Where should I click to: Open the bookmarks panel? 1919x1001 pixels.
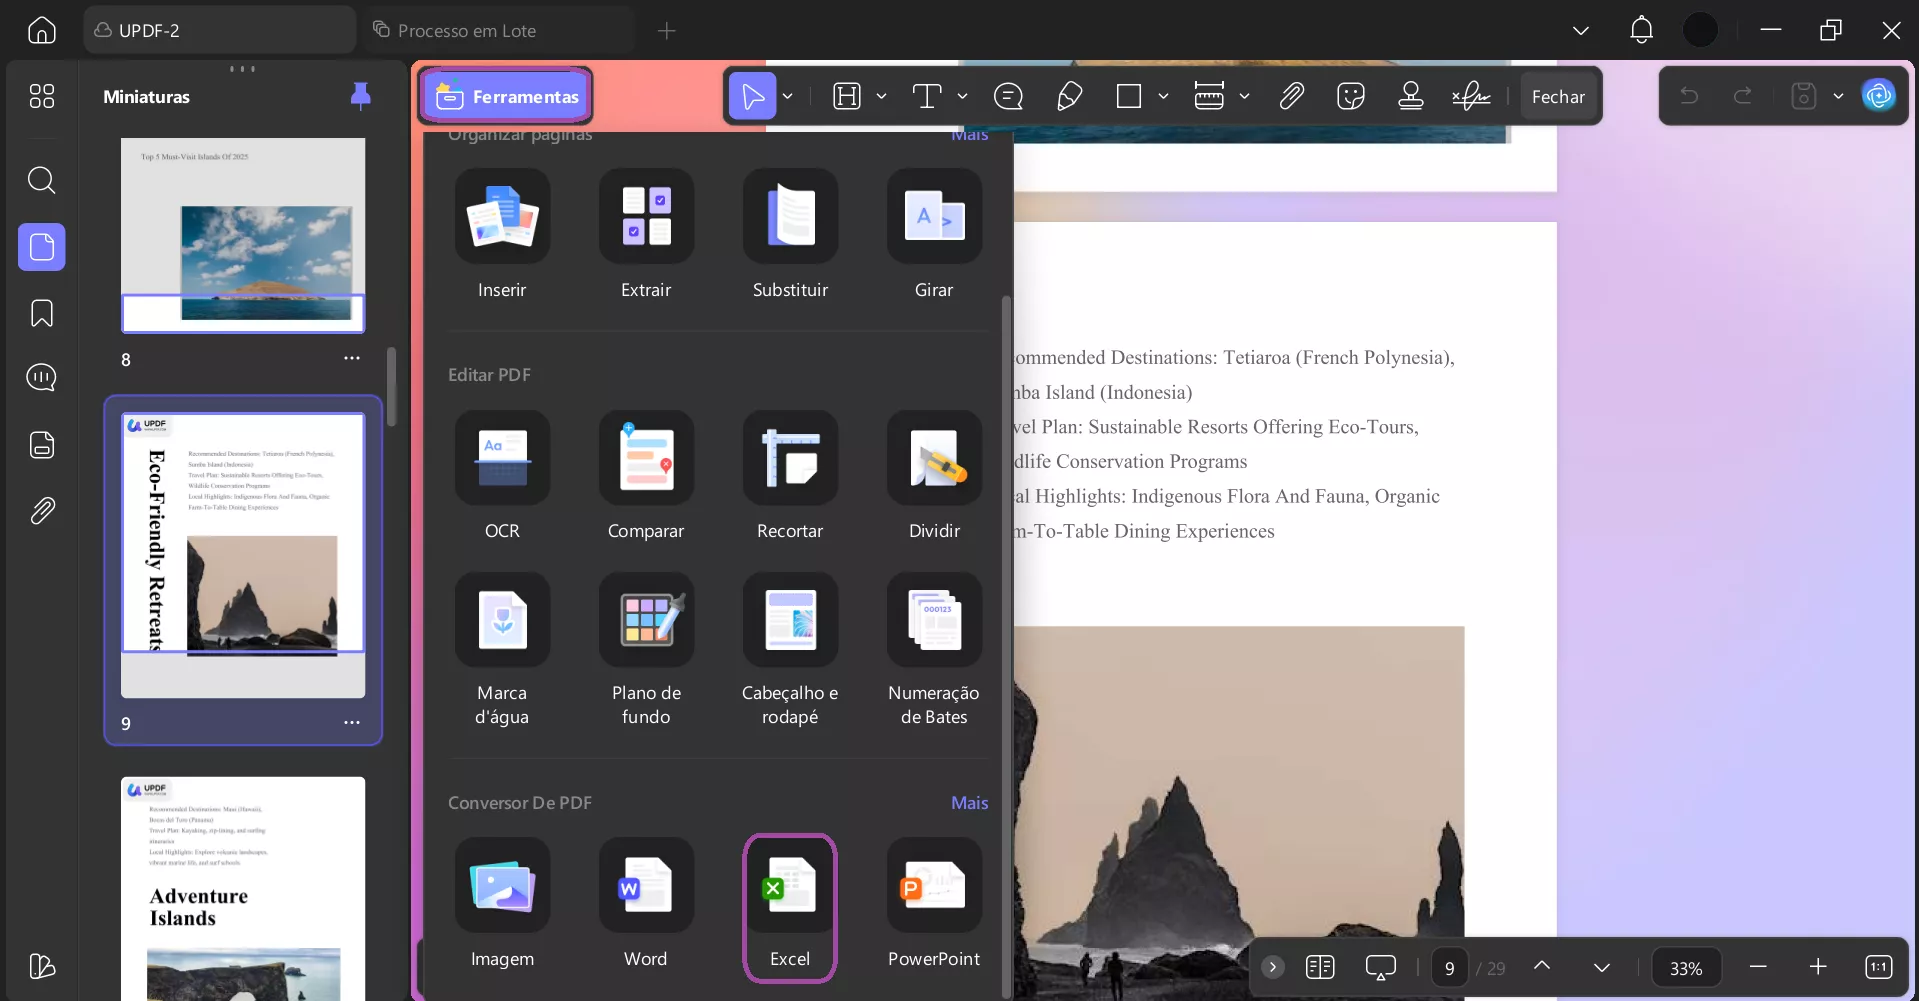(41, 313)
